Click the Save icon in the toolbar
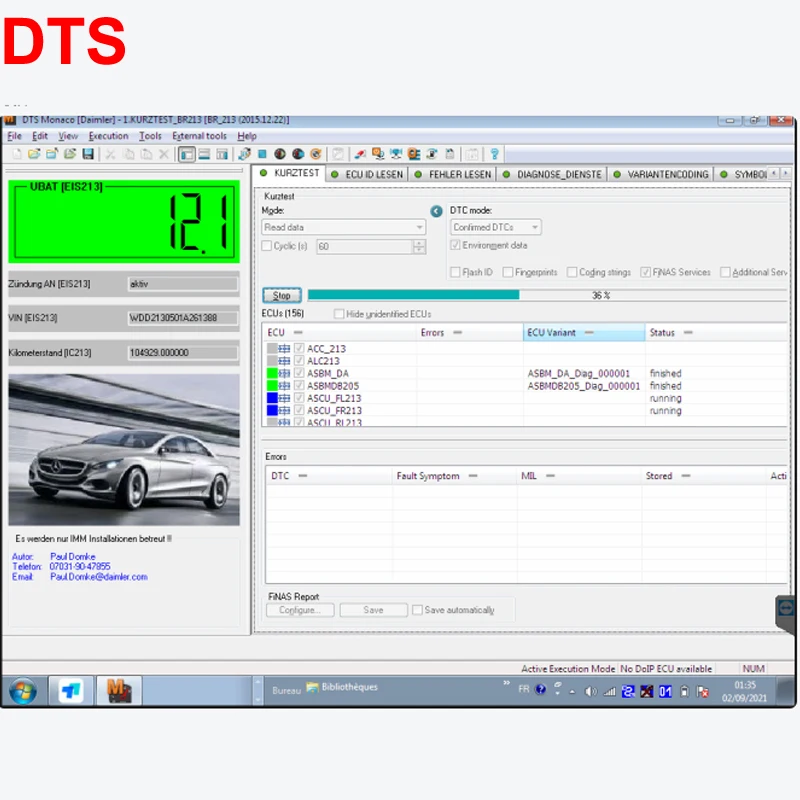Image resolution: width=800 pixels, height=800 pixels. pyautogui.click(x=88, y=154)
